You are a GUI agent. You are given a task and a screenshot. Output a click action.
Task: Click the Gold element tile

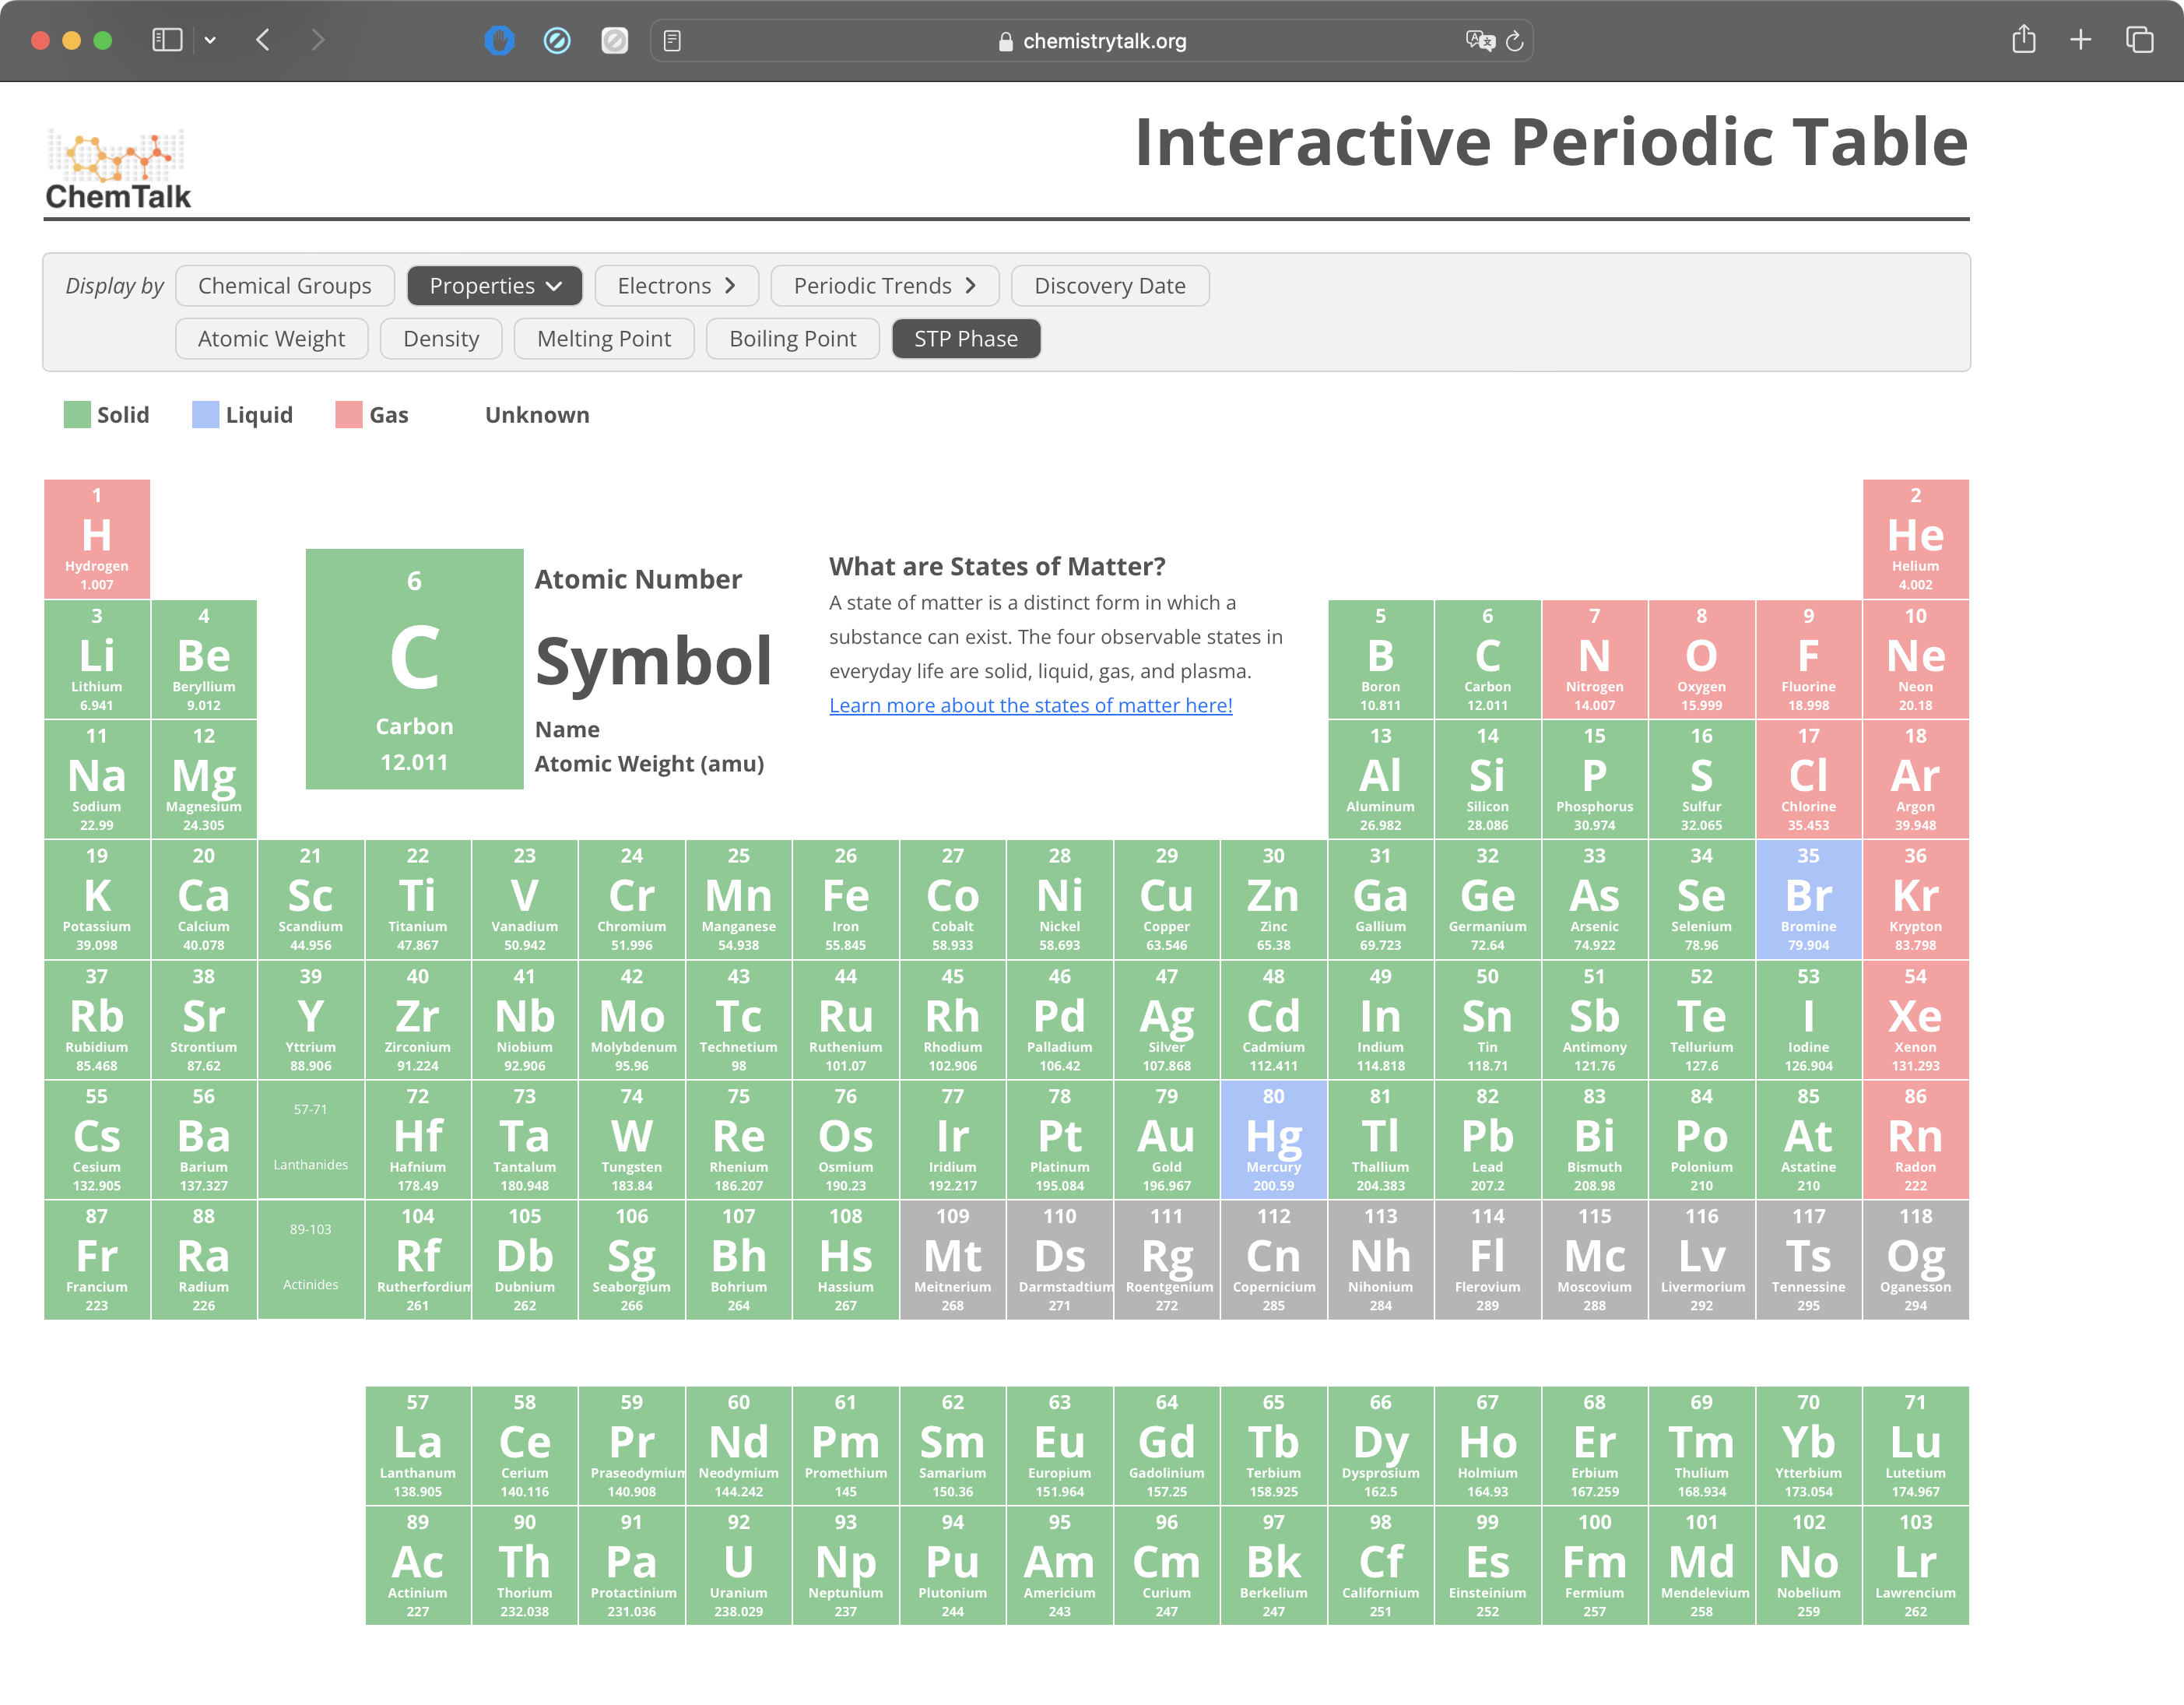pos(1166,1140)
